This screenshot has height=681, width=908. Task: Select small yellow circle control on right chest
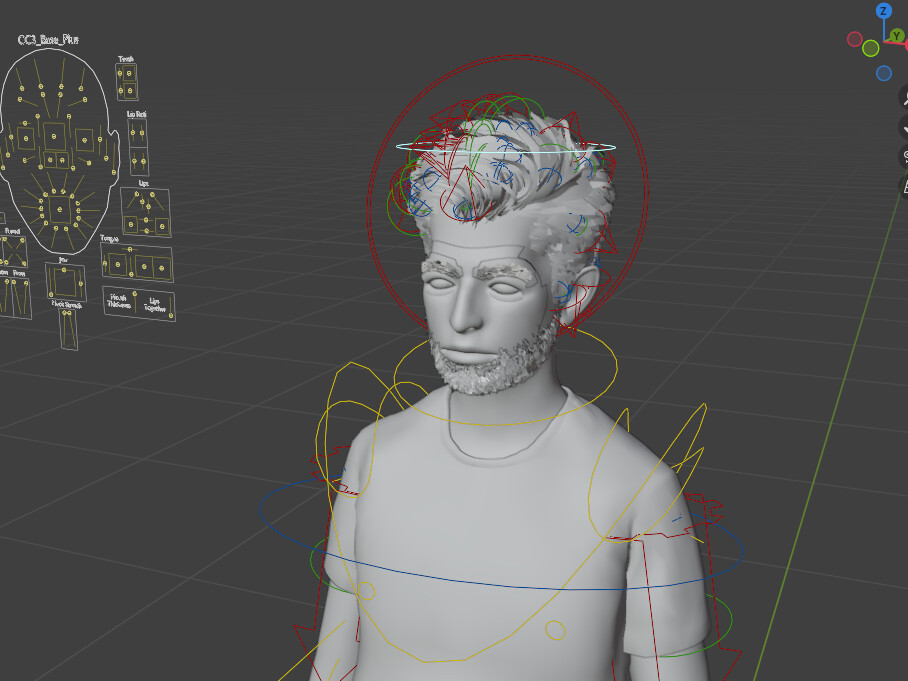click(x=555, y=630)
